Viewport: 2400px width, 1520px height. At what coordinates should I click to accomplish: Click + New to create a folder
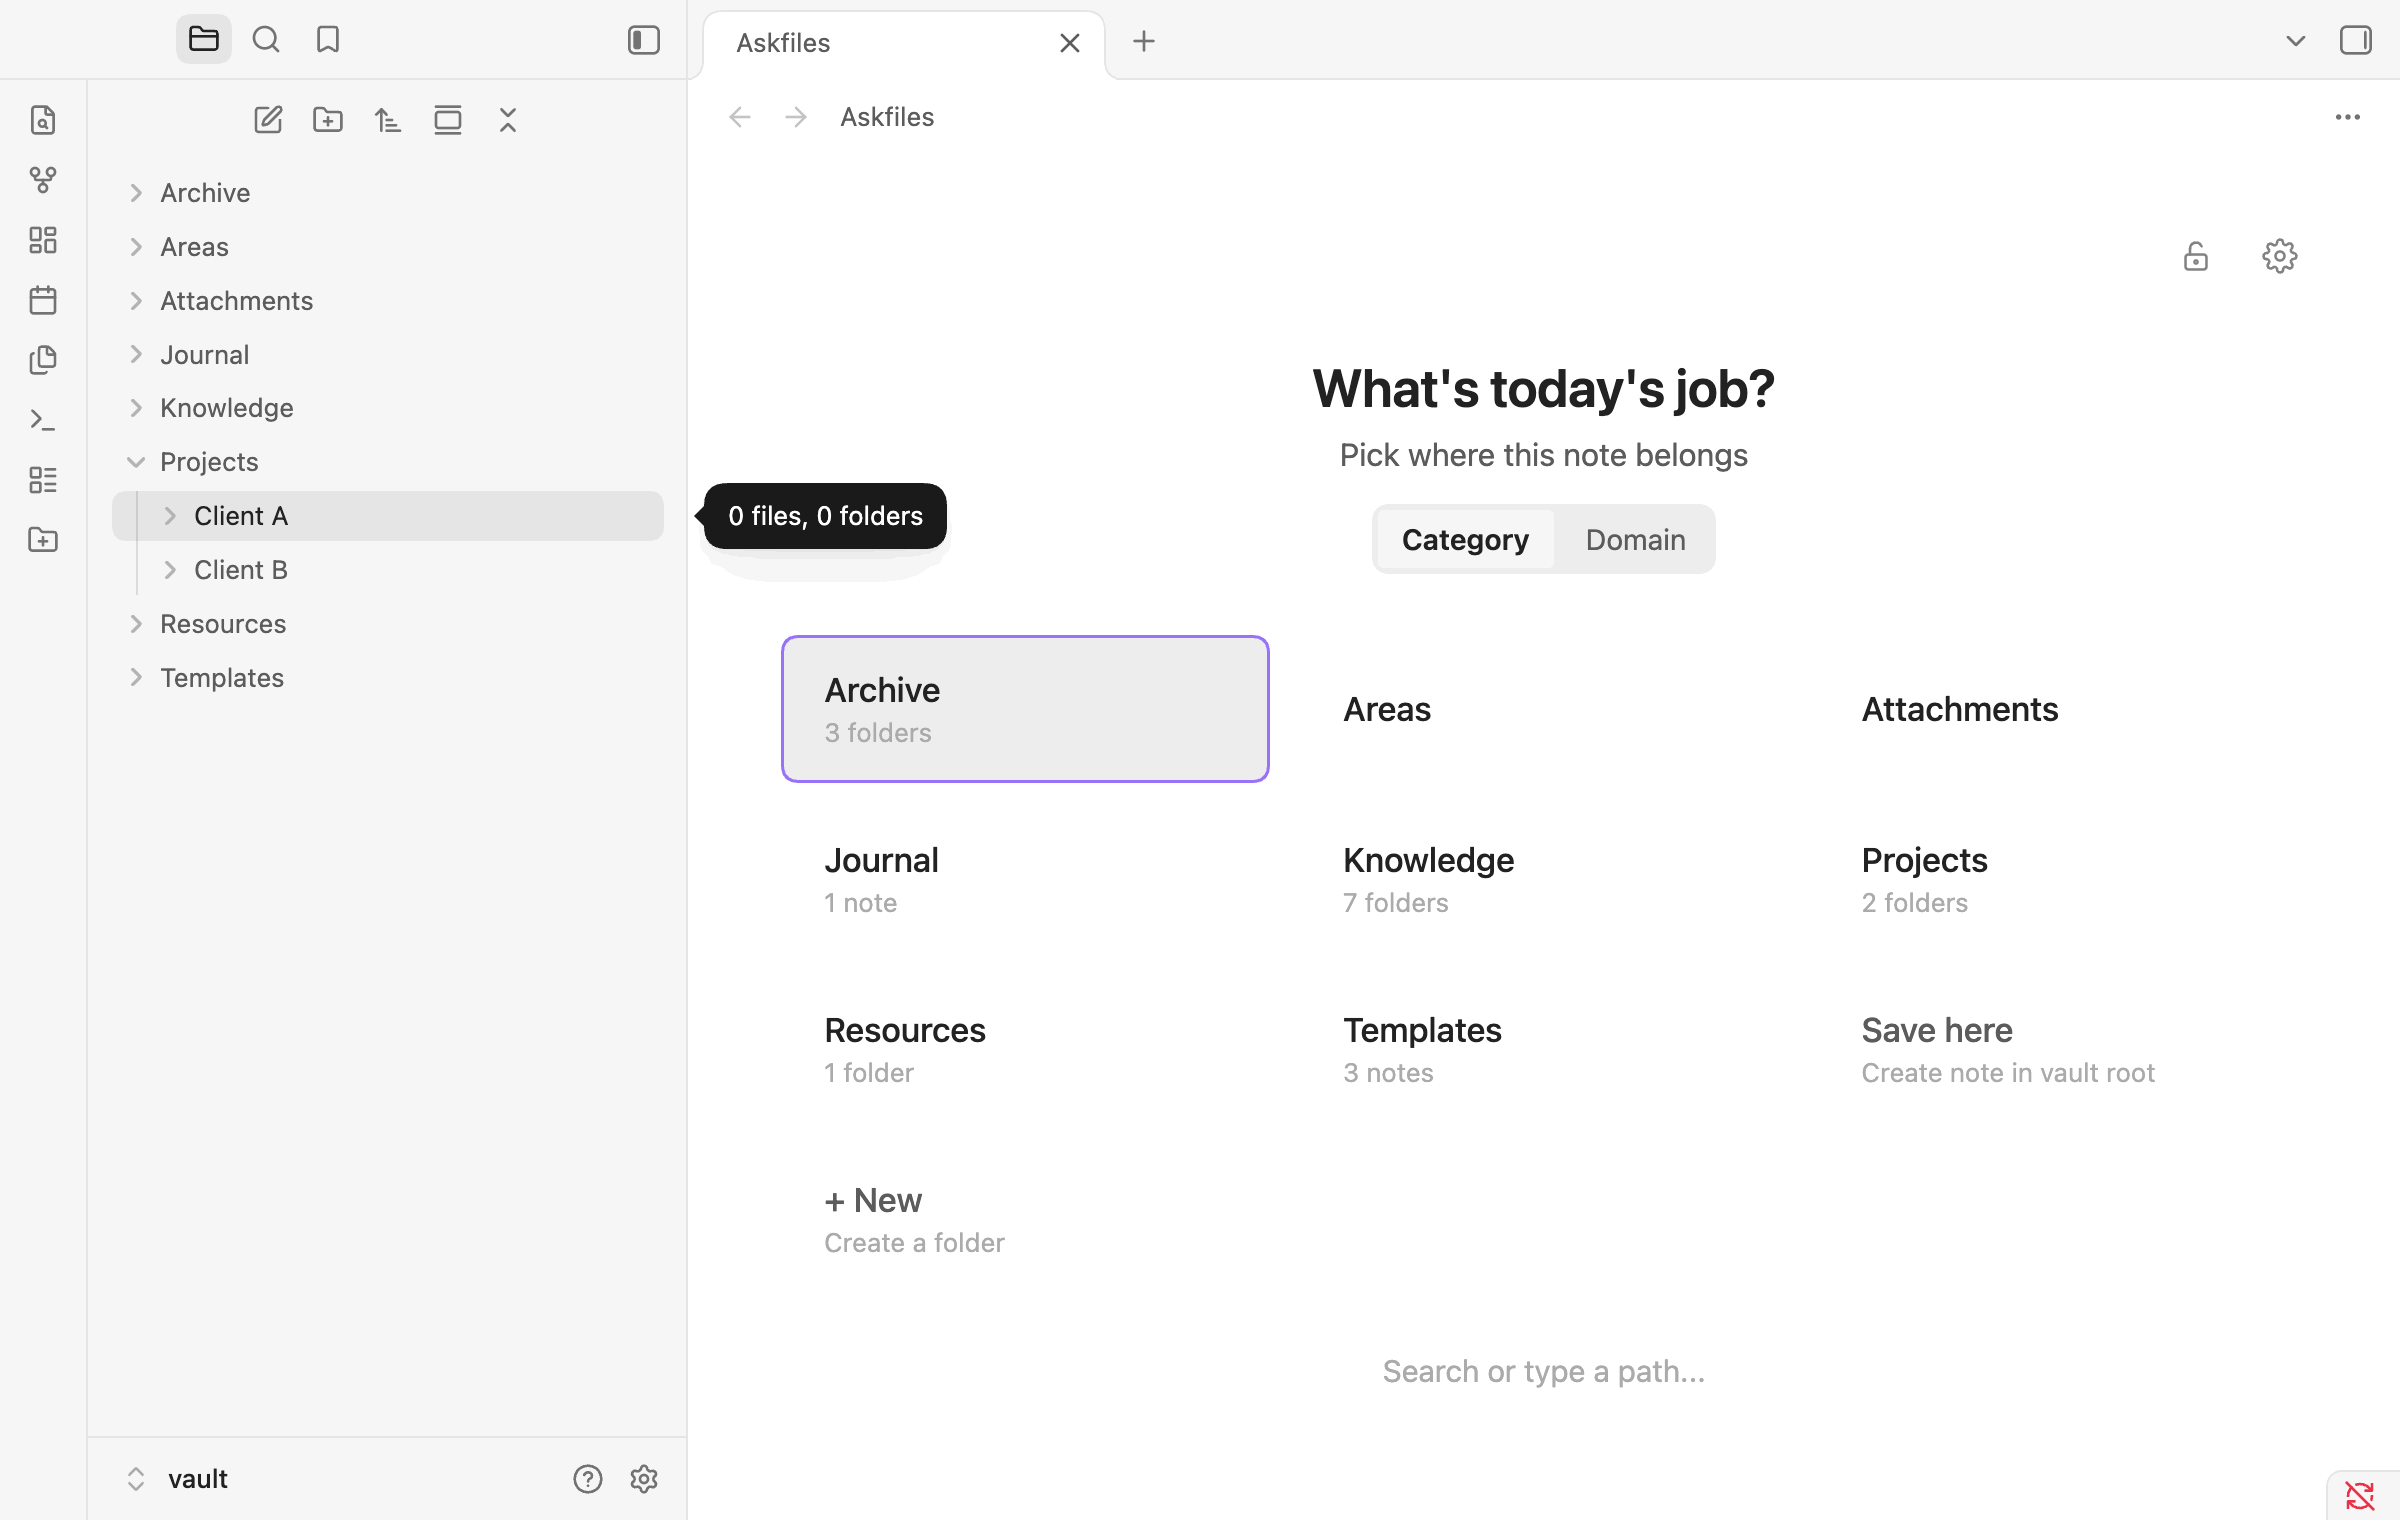[1025, 1219]
